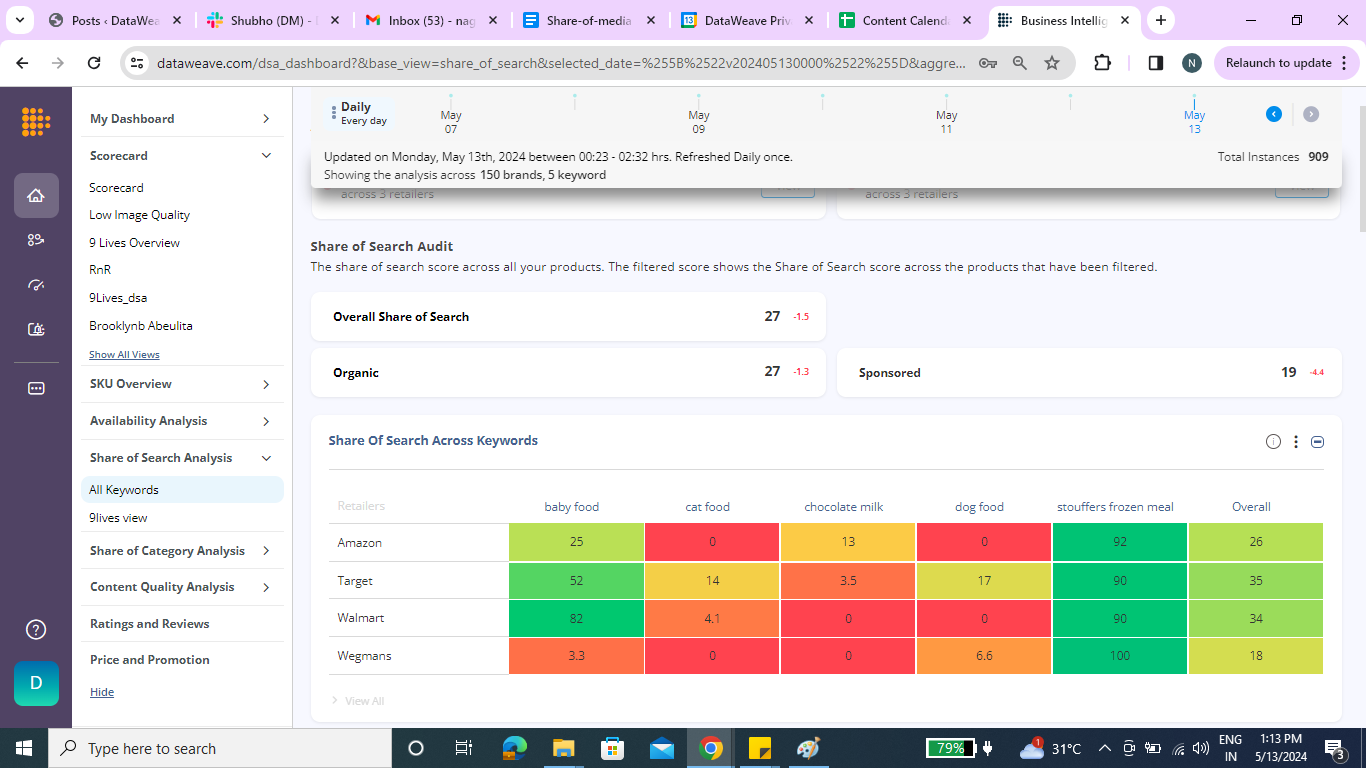This screenshot has height=768, width=1366.
Task: Open the users group icon in left rail
Action: [x=36, y=240]
